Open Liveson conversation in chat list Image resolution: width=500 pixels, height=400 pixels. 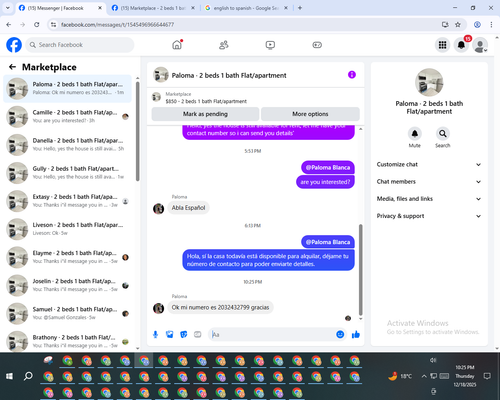[x=68, y=229]
